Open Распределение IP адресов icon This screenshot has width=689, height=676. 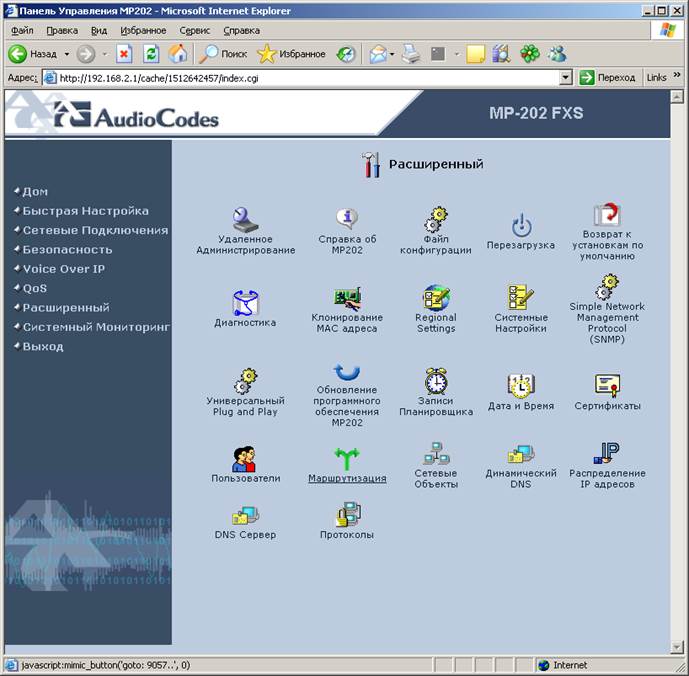(x=607, y=454)
